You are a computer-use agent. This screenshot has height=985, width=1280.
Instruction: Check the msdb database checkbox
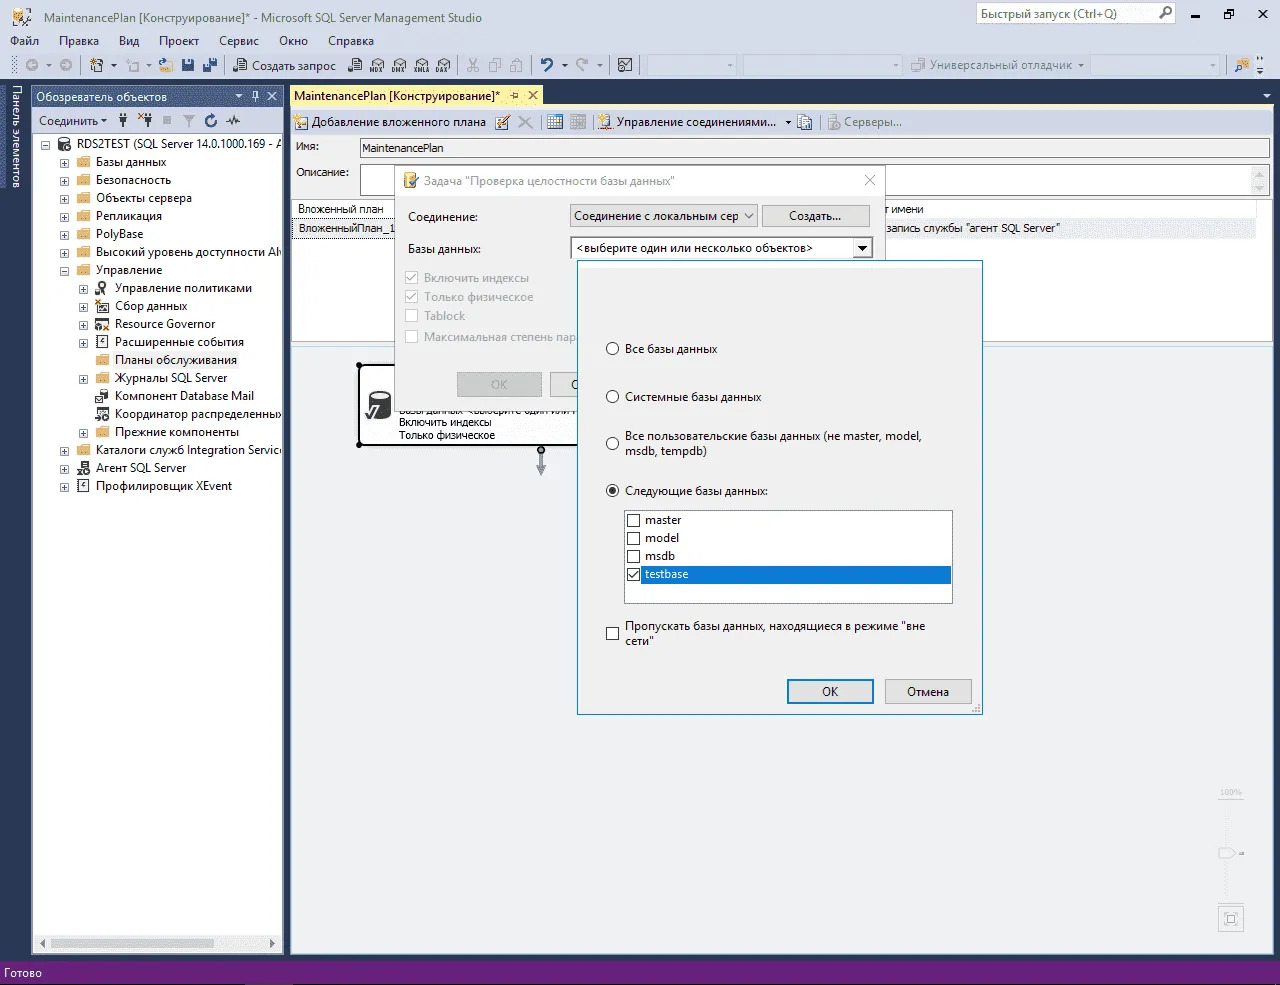point(633,556)
